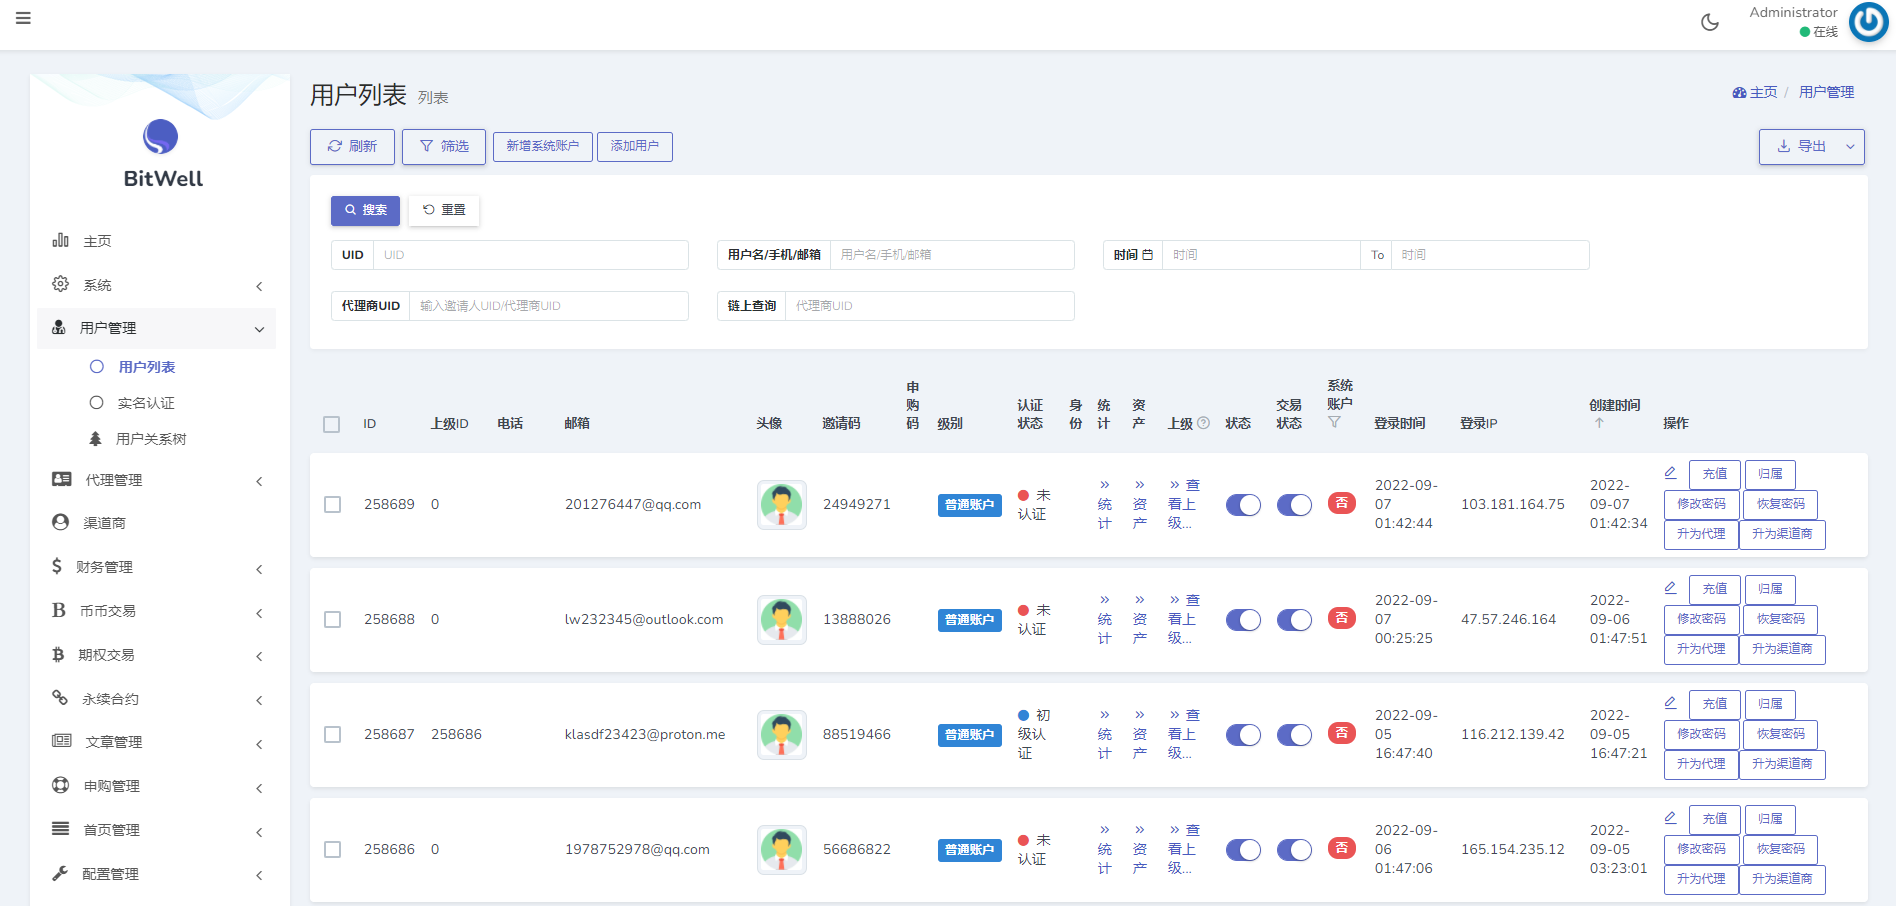
Task: Open the 导出 export dropdown arrow
Action: pos(1850,147)
